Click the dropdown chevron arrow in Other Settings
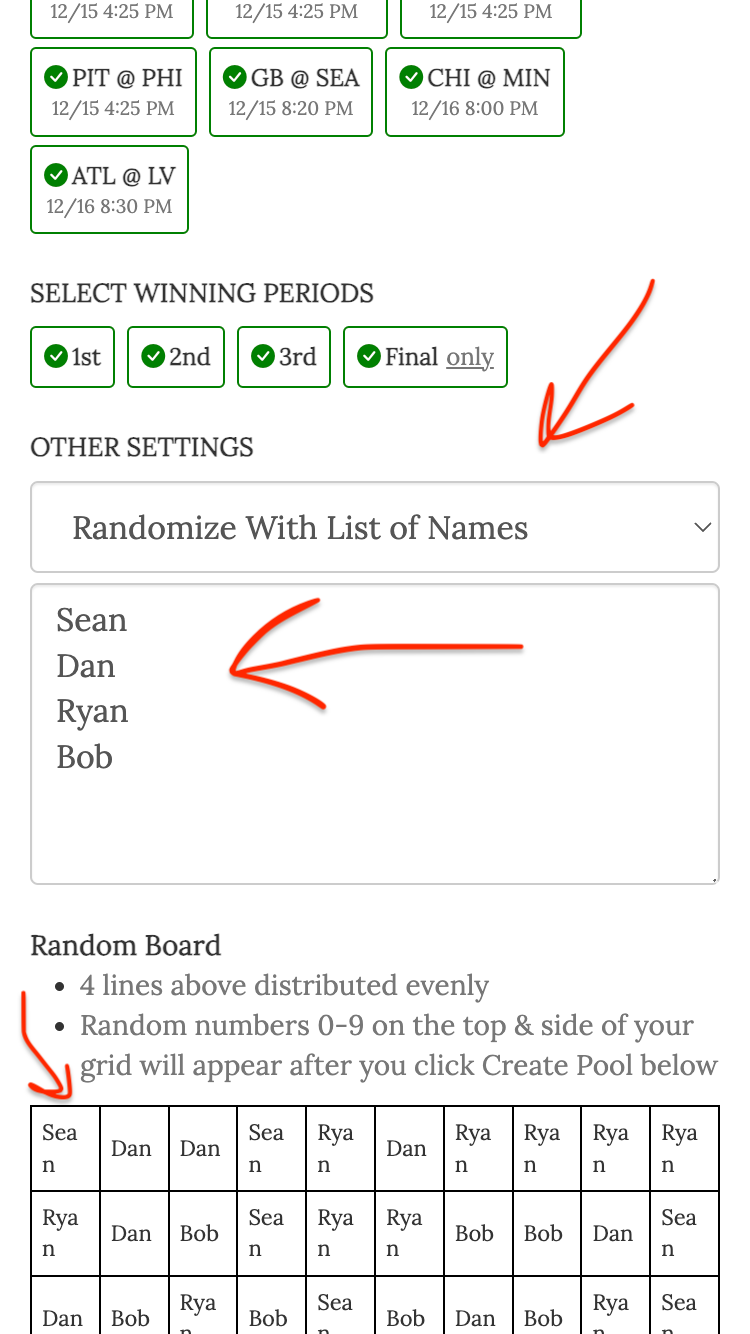 [x=703, y=527]
